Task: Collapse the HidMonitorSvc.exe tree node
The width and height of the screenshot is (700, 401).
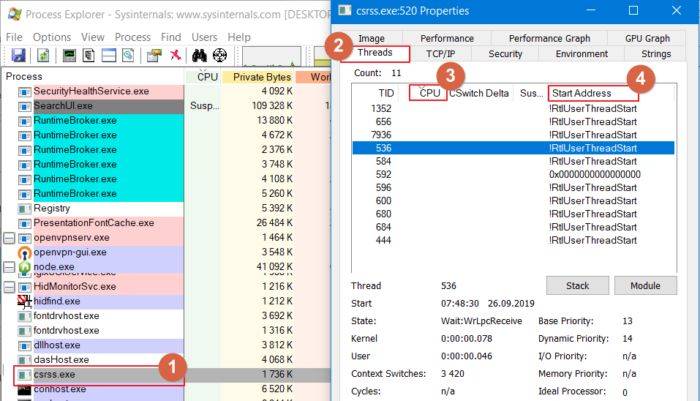Action: coord(9,287)
